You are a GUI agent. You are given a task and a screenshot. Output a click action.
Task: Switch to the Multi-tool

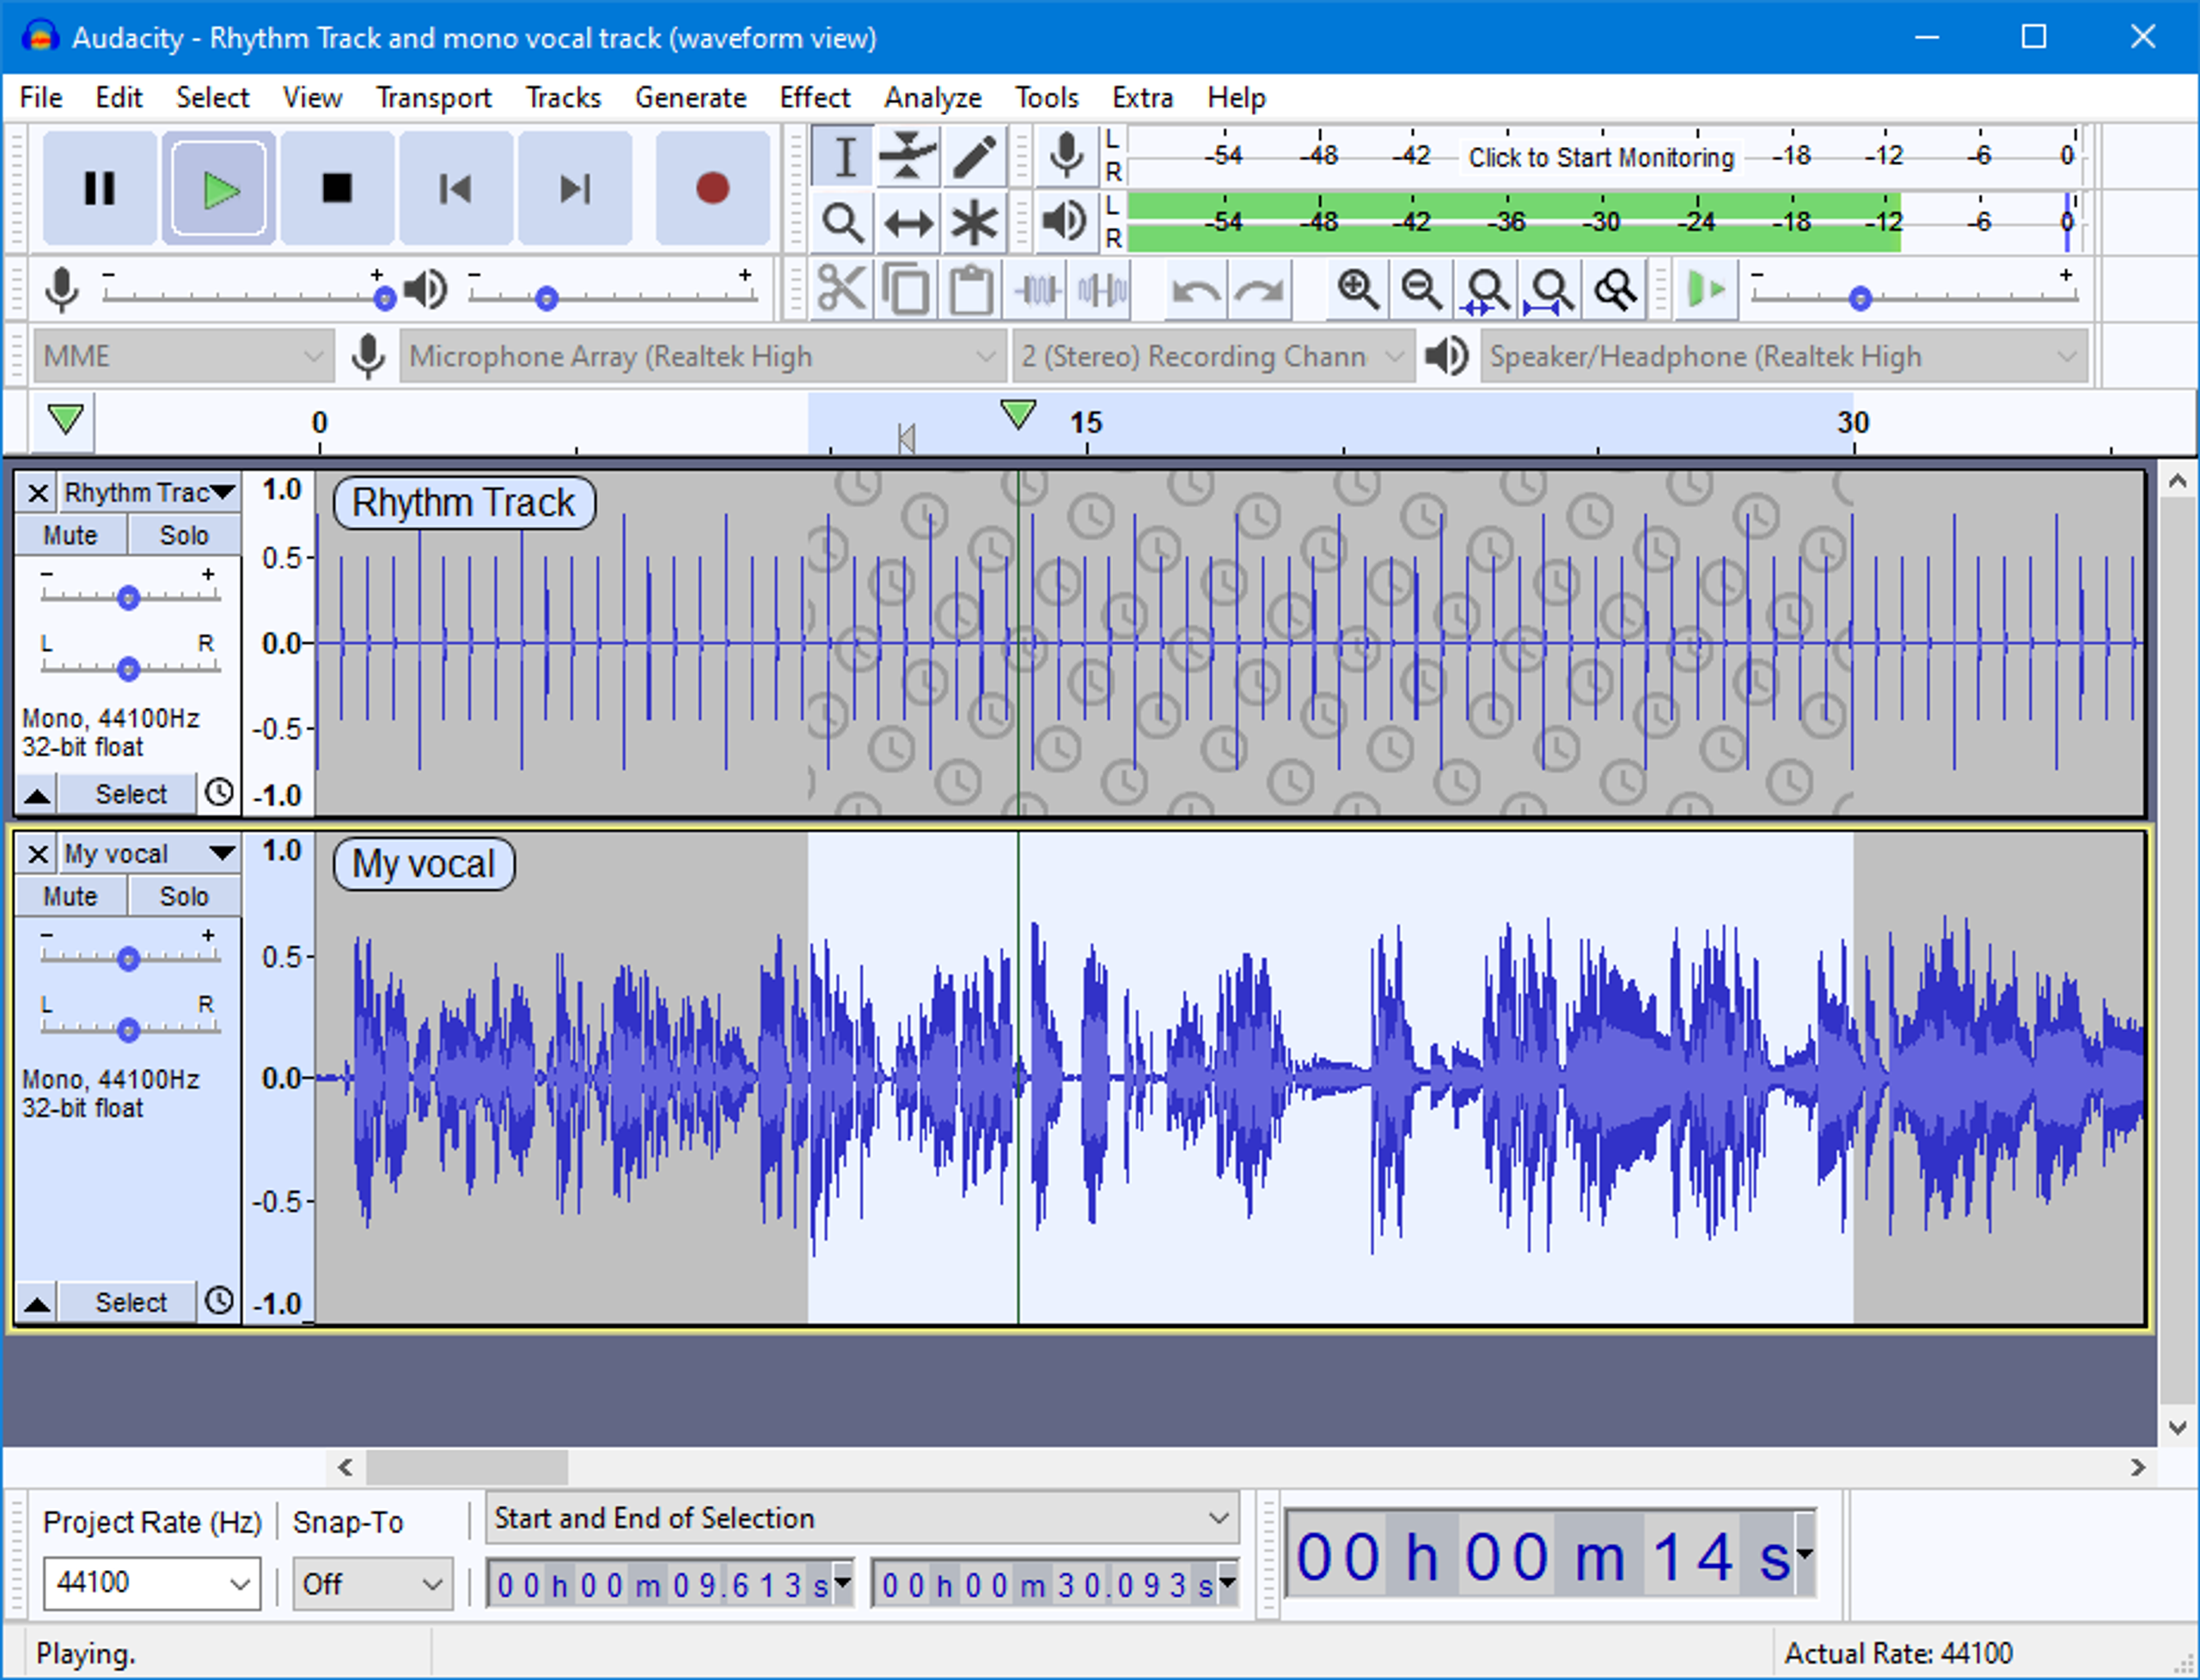(x=973, y=222)
